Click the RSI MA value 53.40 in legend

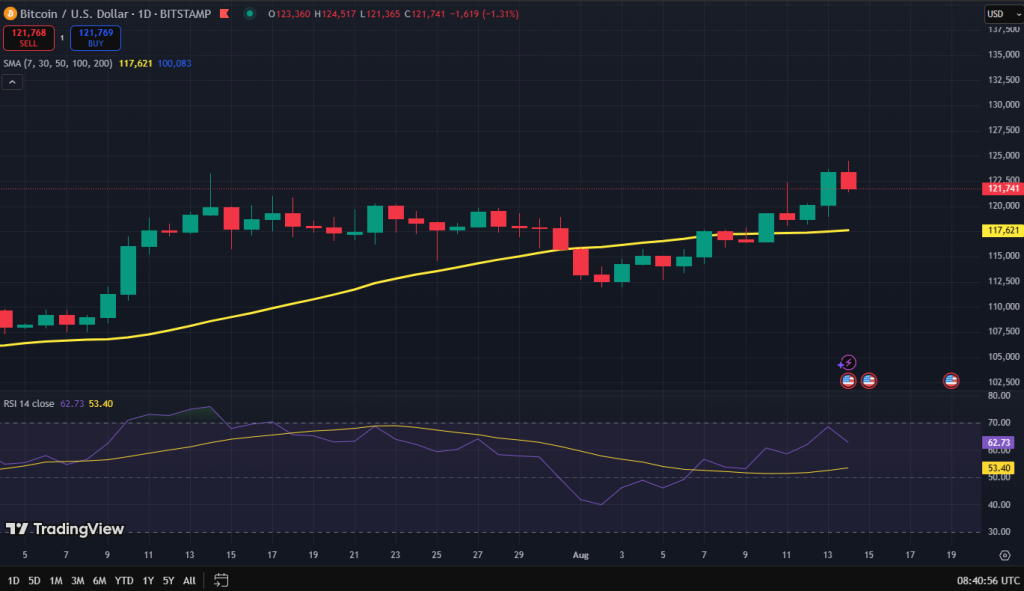click(101, 404)
